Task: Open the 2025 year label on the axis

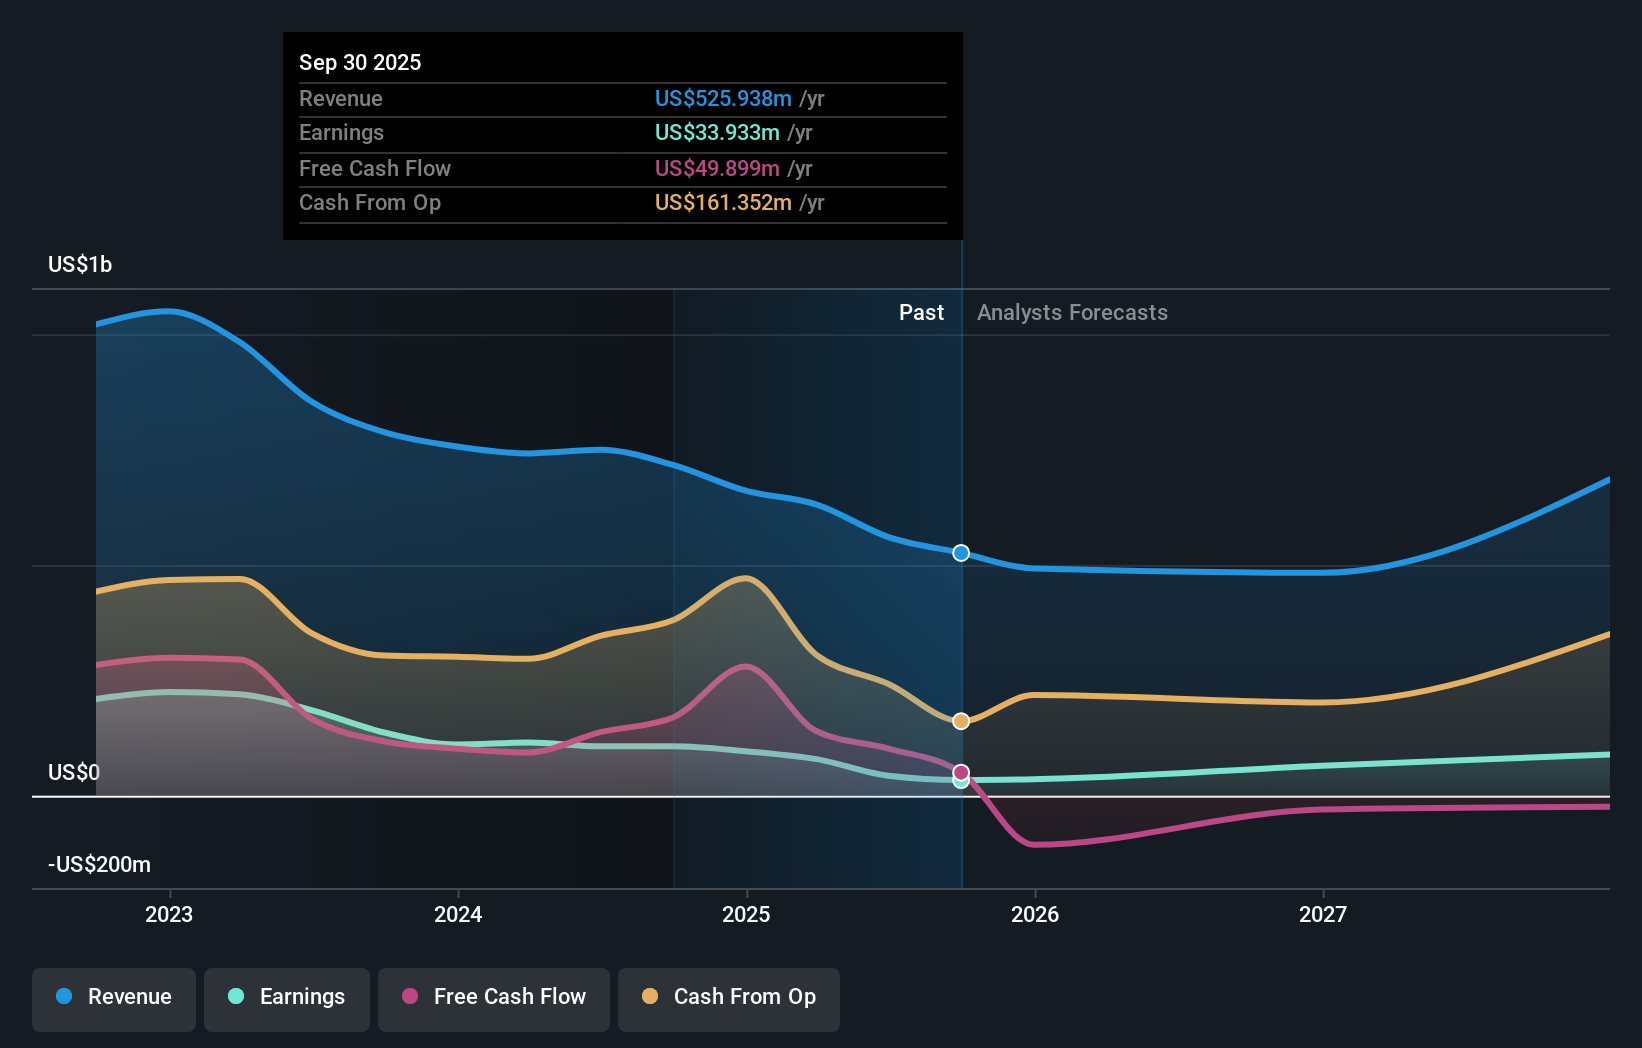Action: pyautogui.click(x=747, y=913)
